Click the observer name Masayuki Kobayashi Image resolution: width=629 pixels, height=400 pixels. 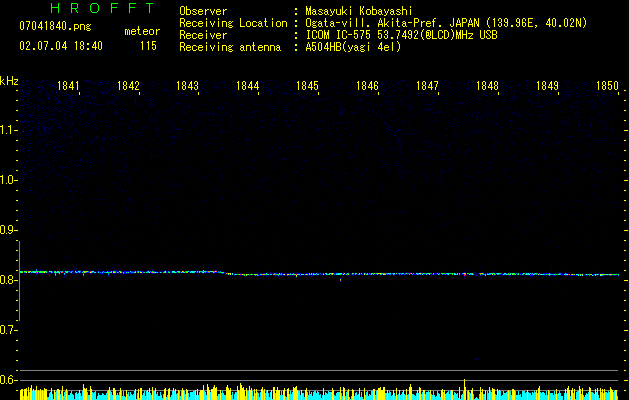[359, 11]
